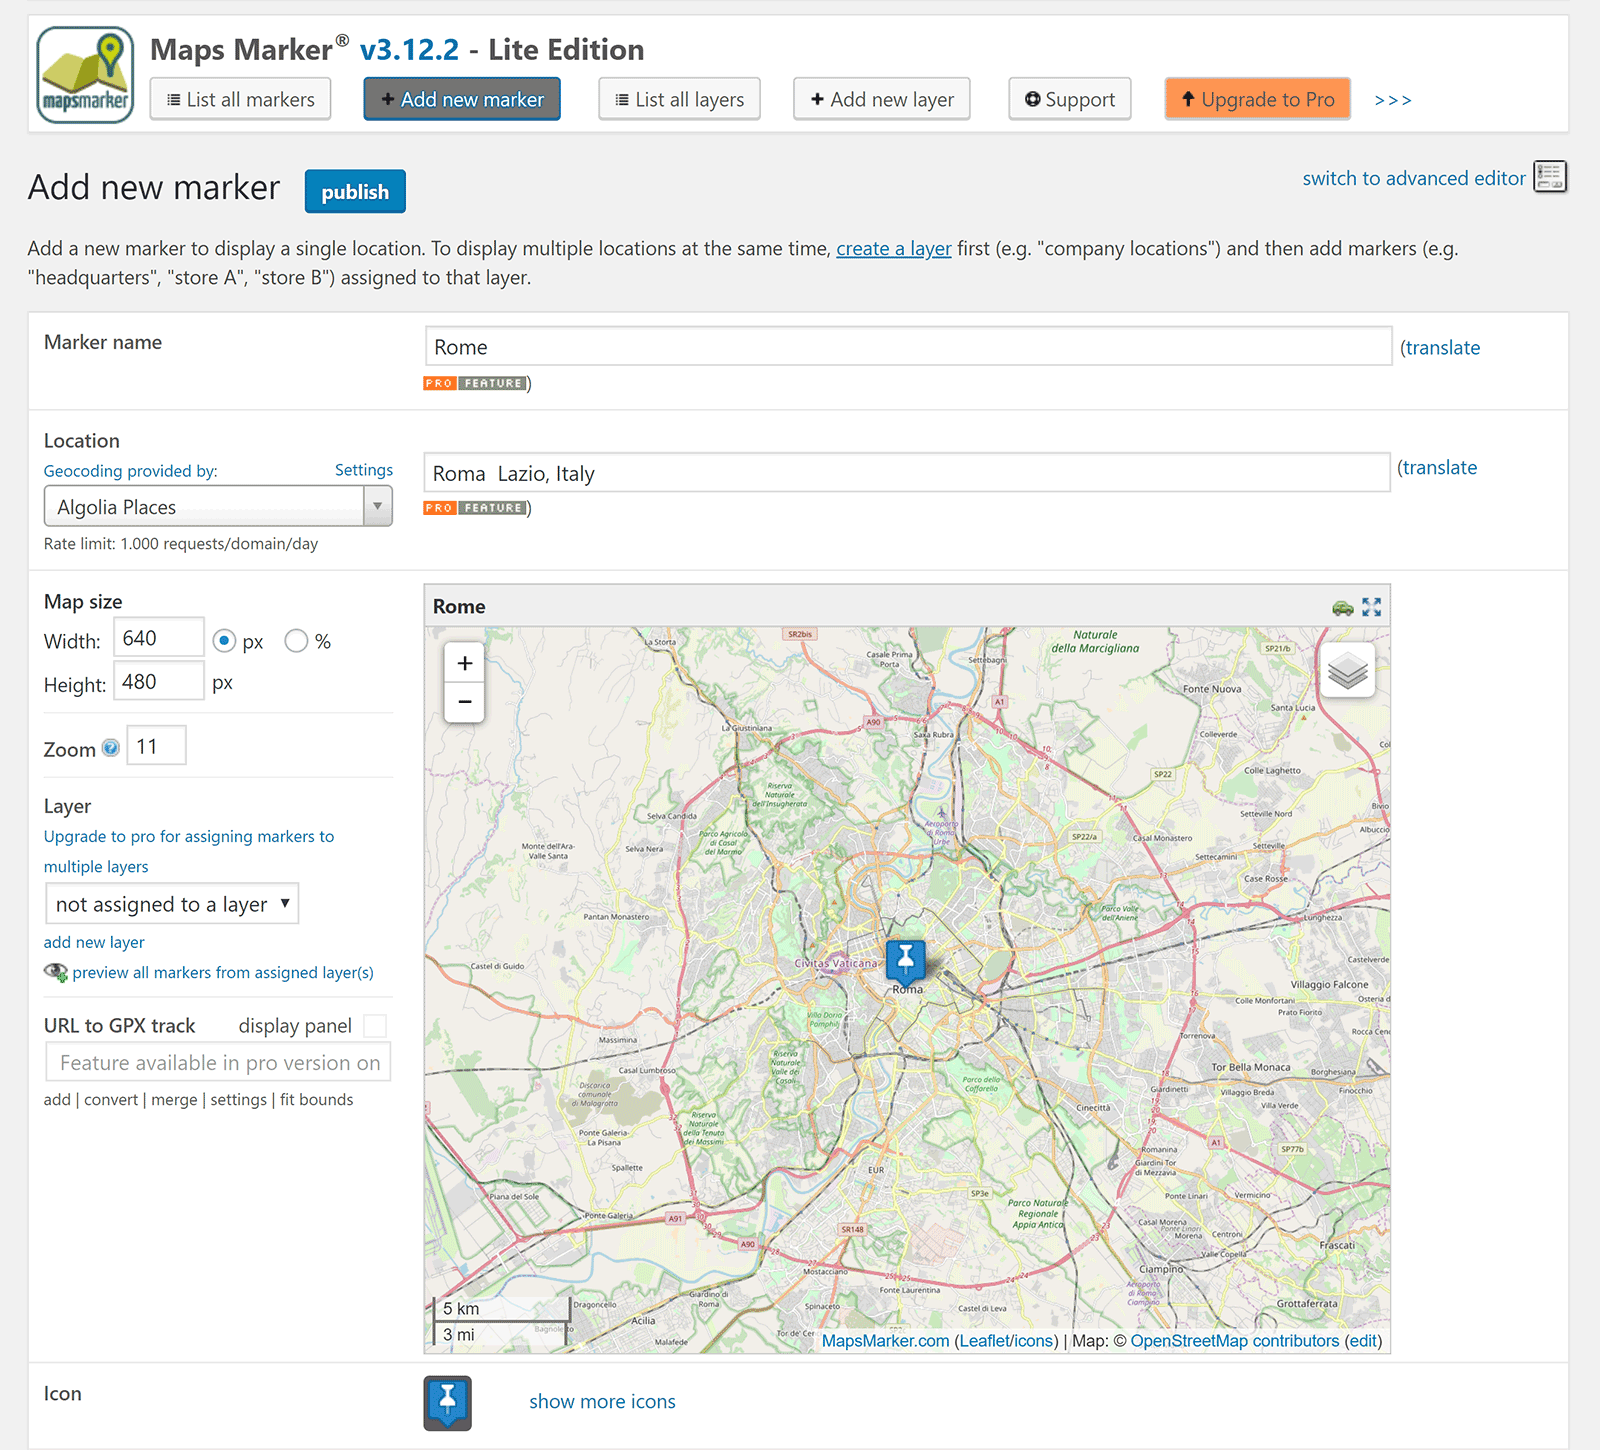Click the blue pin marker on the map
Screen dimensions: 1600x1450
coord(905,961)
